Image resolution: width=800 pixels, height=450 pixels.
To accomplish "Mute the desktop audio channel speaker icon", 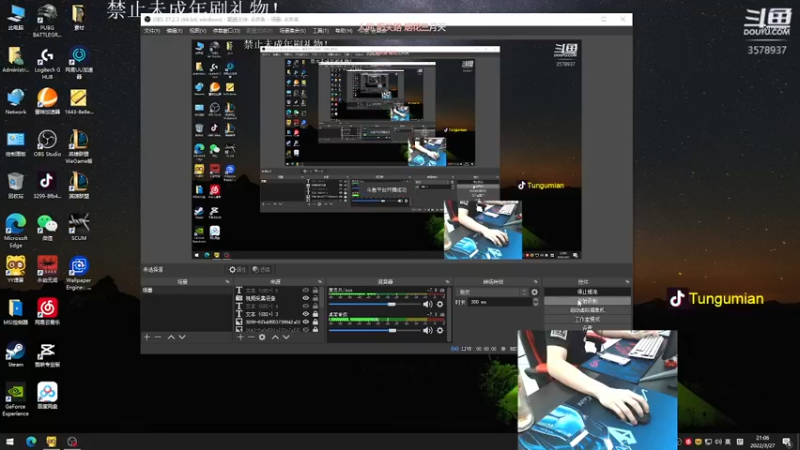I will [428, 331].
